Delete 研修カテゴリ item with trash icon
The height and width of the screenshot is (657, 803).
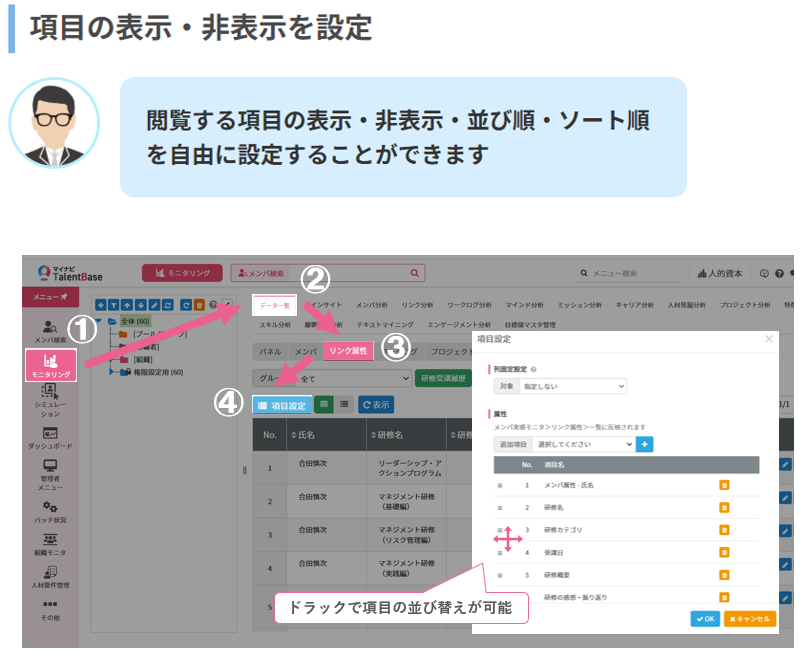[x=724, y=530]
